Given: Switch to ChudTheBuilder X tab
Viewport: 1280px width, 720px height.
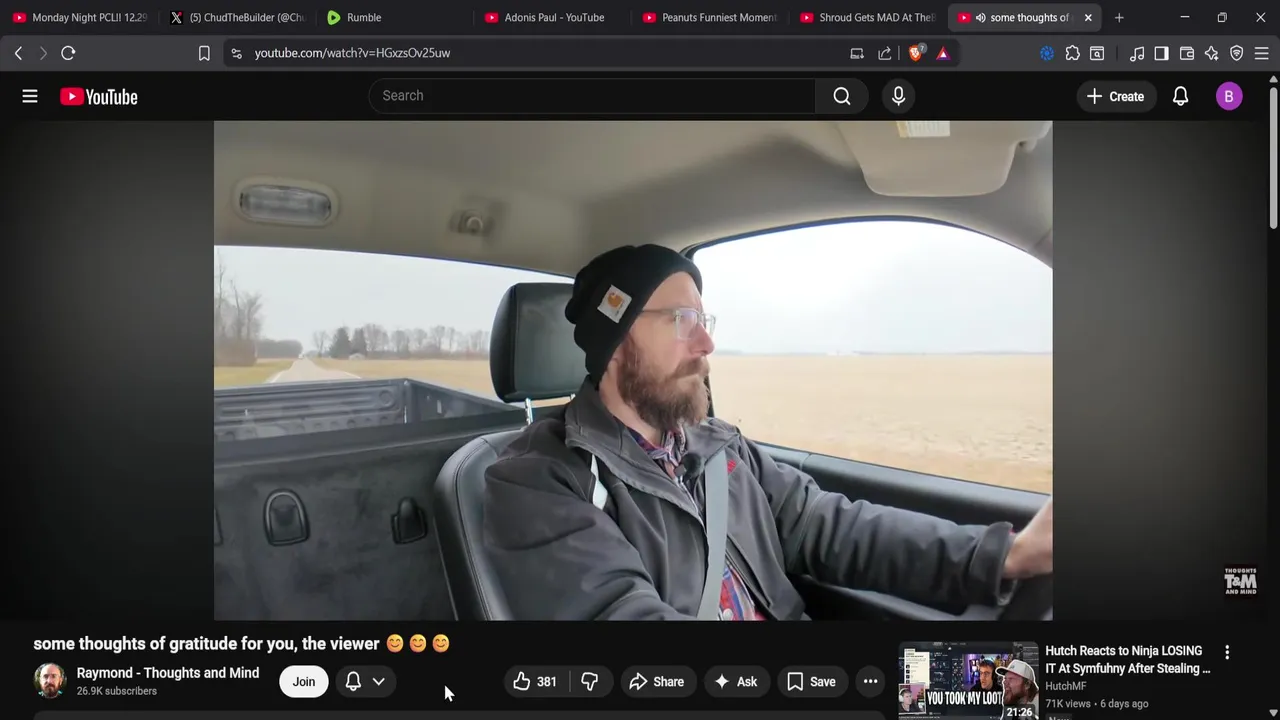Looking at the screenshot, I should coord(237,17).
